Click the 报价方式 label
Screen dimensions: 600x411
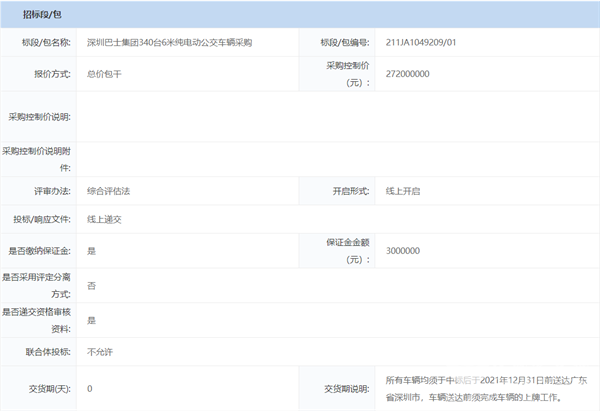[x=52, y=74]
